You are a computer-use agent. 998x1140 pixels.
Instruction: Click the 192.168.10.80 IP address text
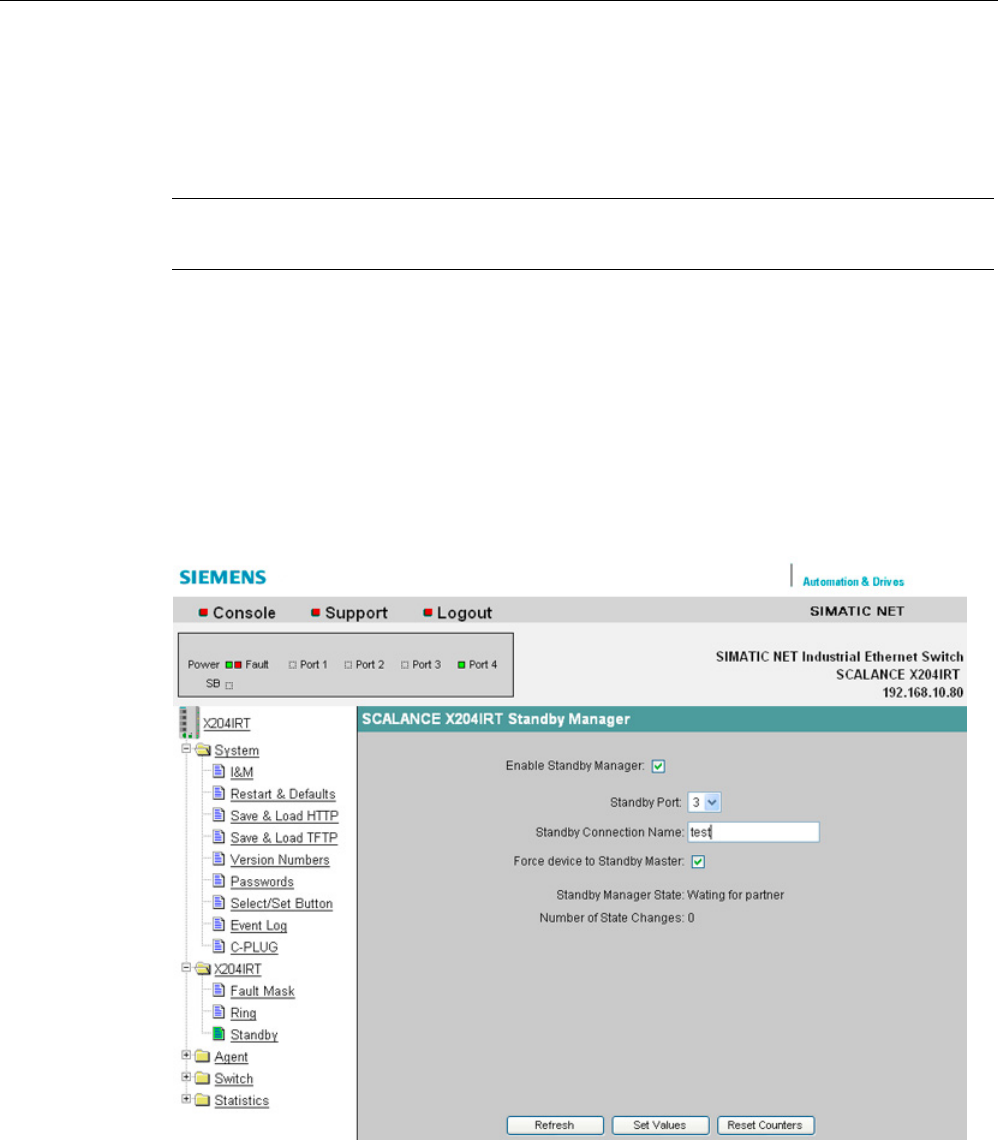(x=922, y=692)
